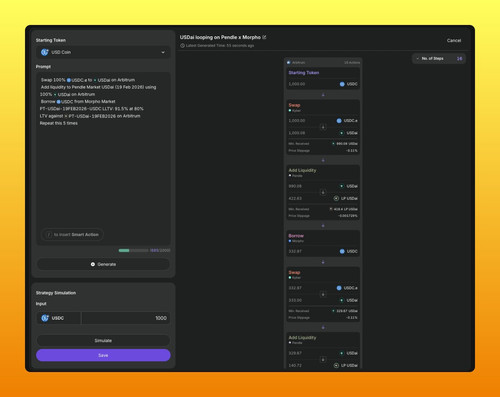Click the Starting Token card title in flow
500x397 pixels.
304,73
